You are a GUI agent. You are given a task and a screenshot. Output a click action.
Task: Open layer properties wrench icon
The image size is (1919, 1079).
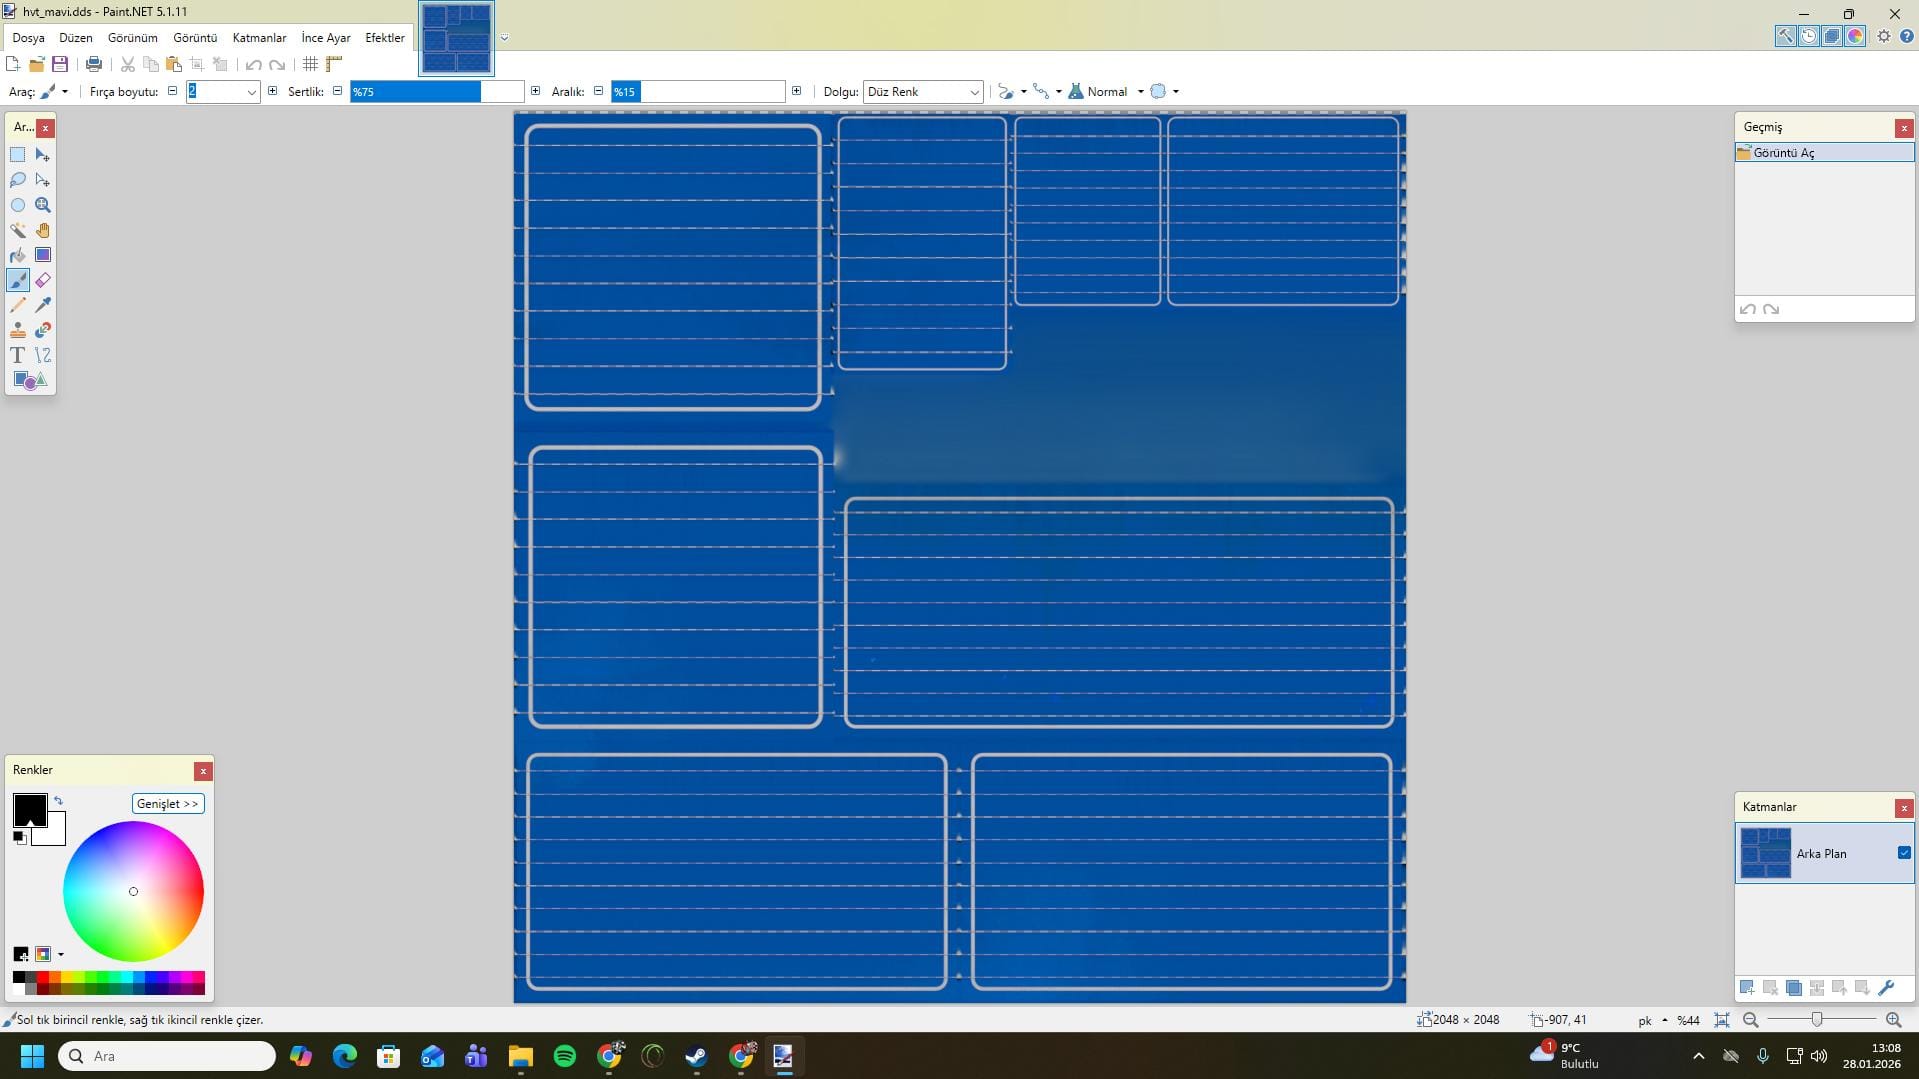coord(1886,988)
